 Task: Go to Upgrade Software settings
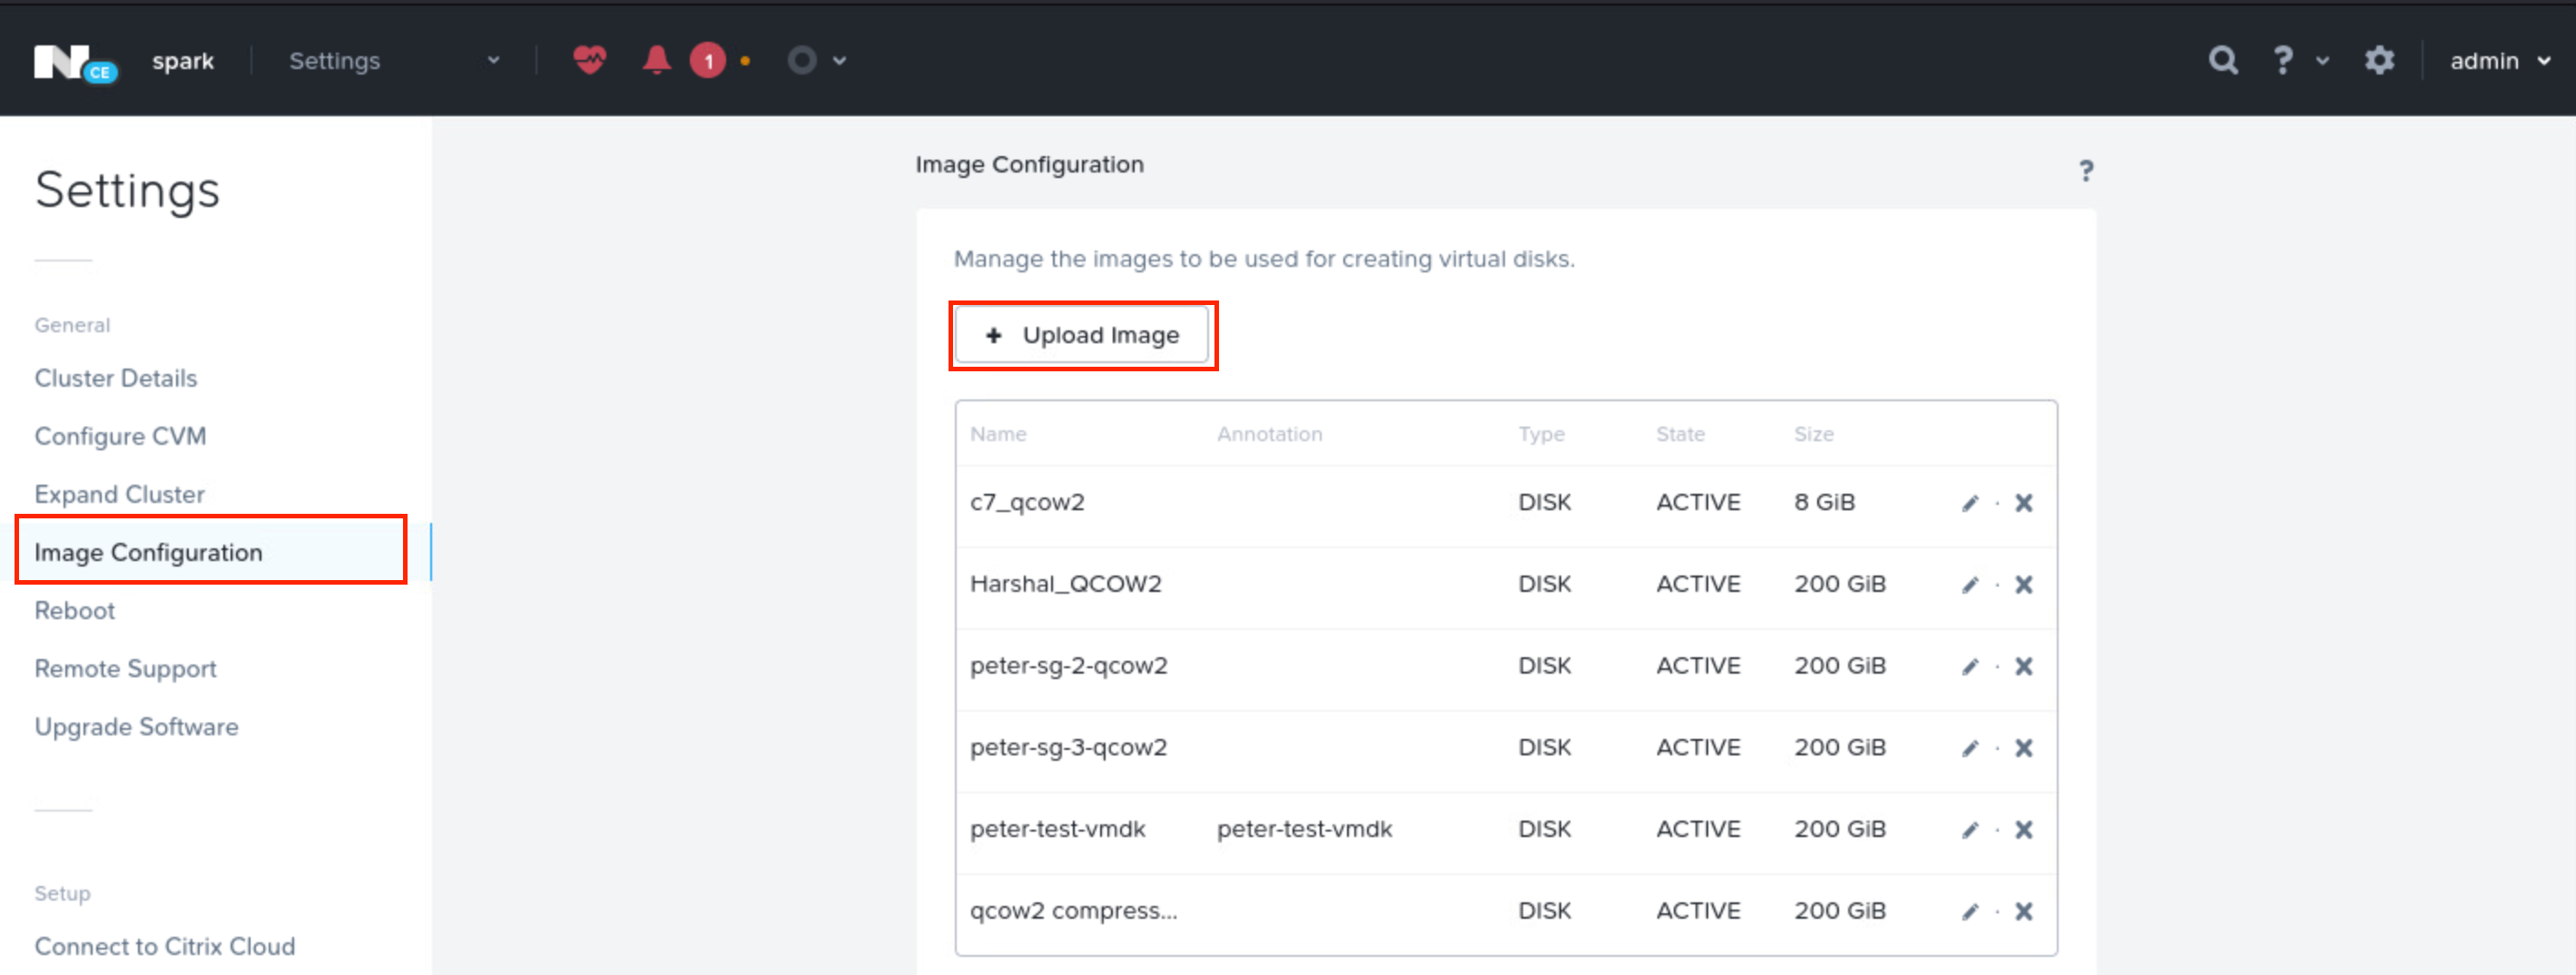pos(136,727)
